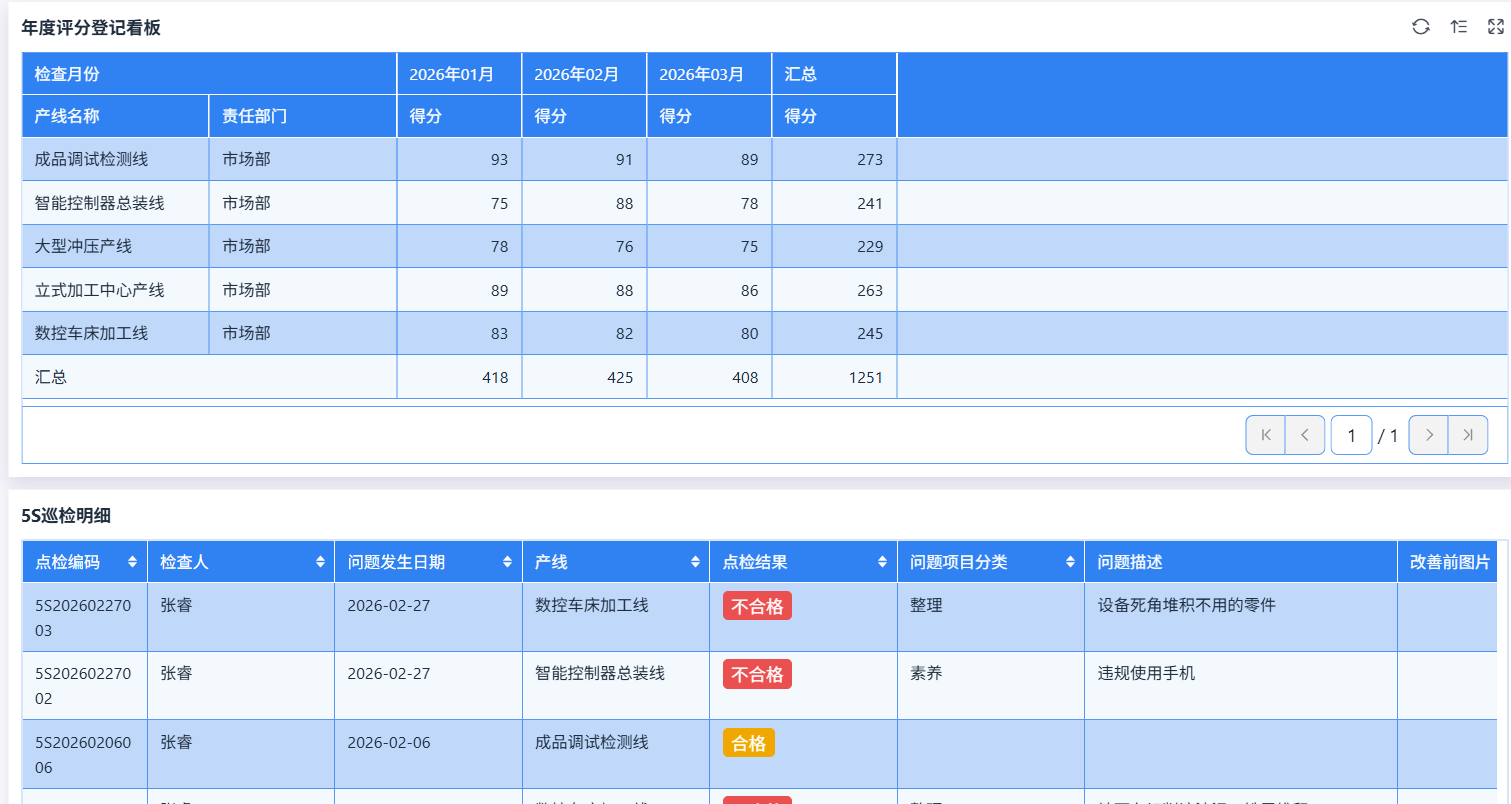Sort by 问题发生日期 column

click(x=508, y=562)
